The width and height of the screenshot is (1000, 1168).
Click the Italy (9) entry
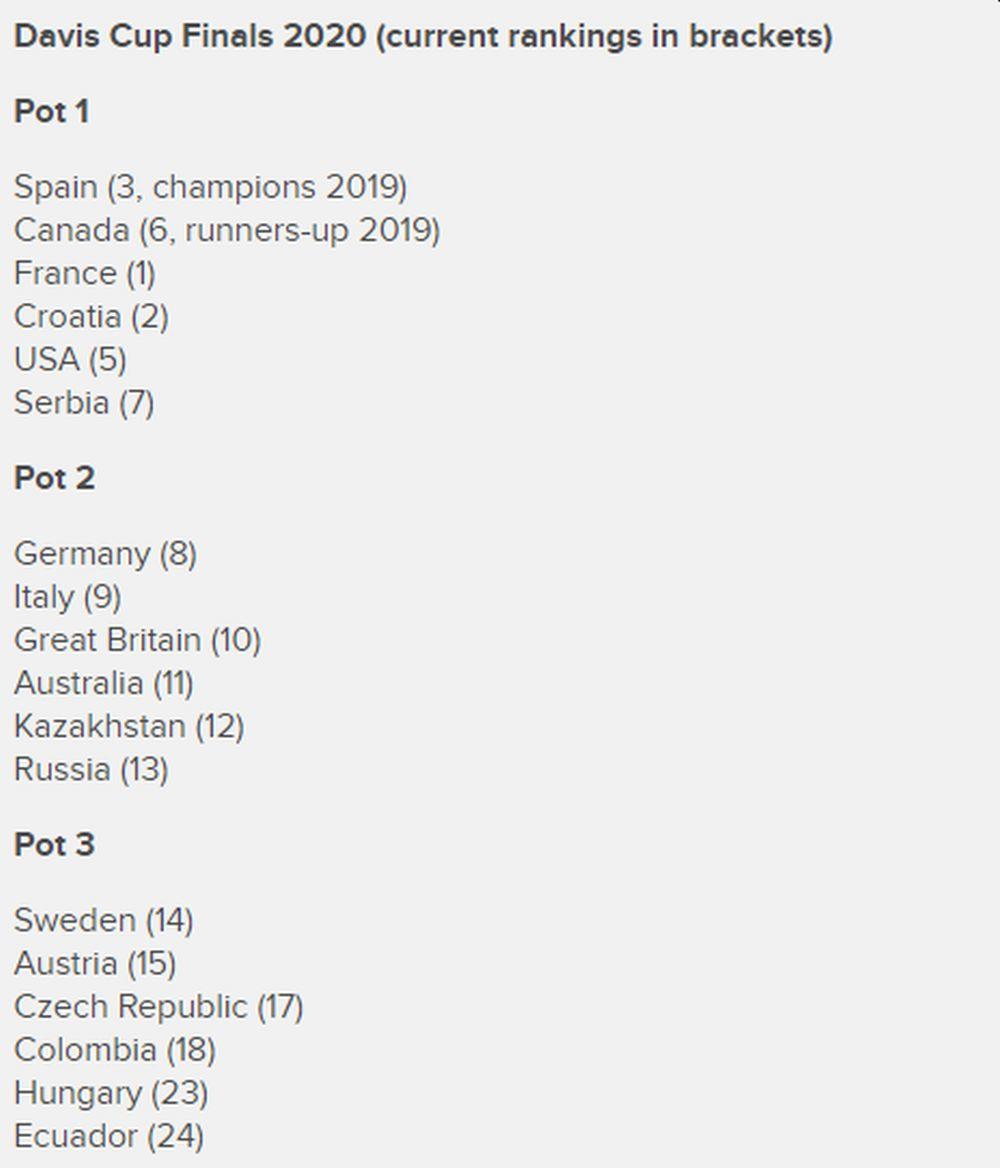pos(67,596)
